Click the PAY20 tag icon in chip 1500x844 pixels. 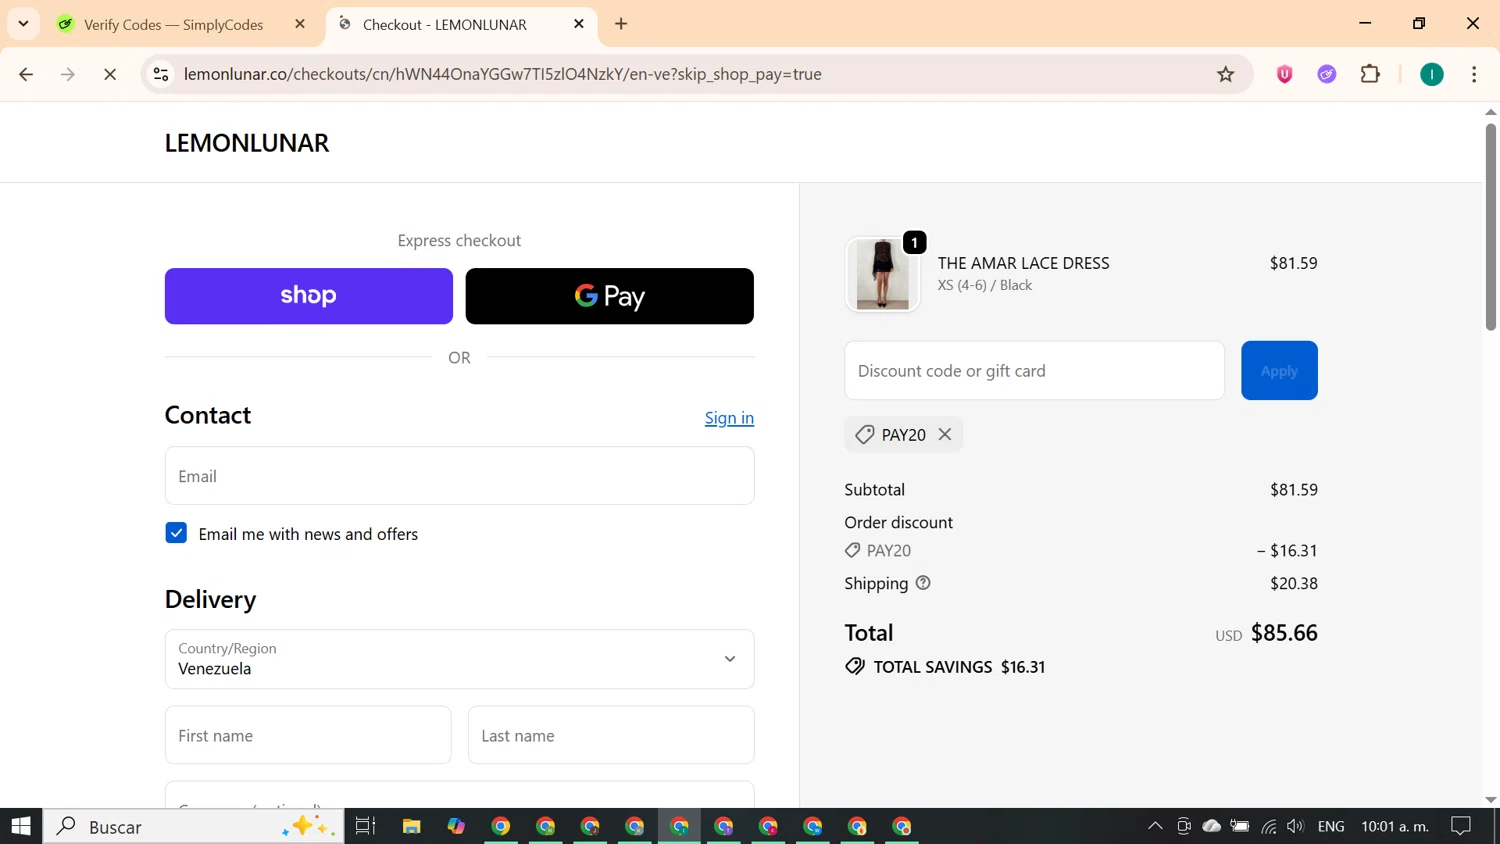pyautogui.click(x=865, y=434)
